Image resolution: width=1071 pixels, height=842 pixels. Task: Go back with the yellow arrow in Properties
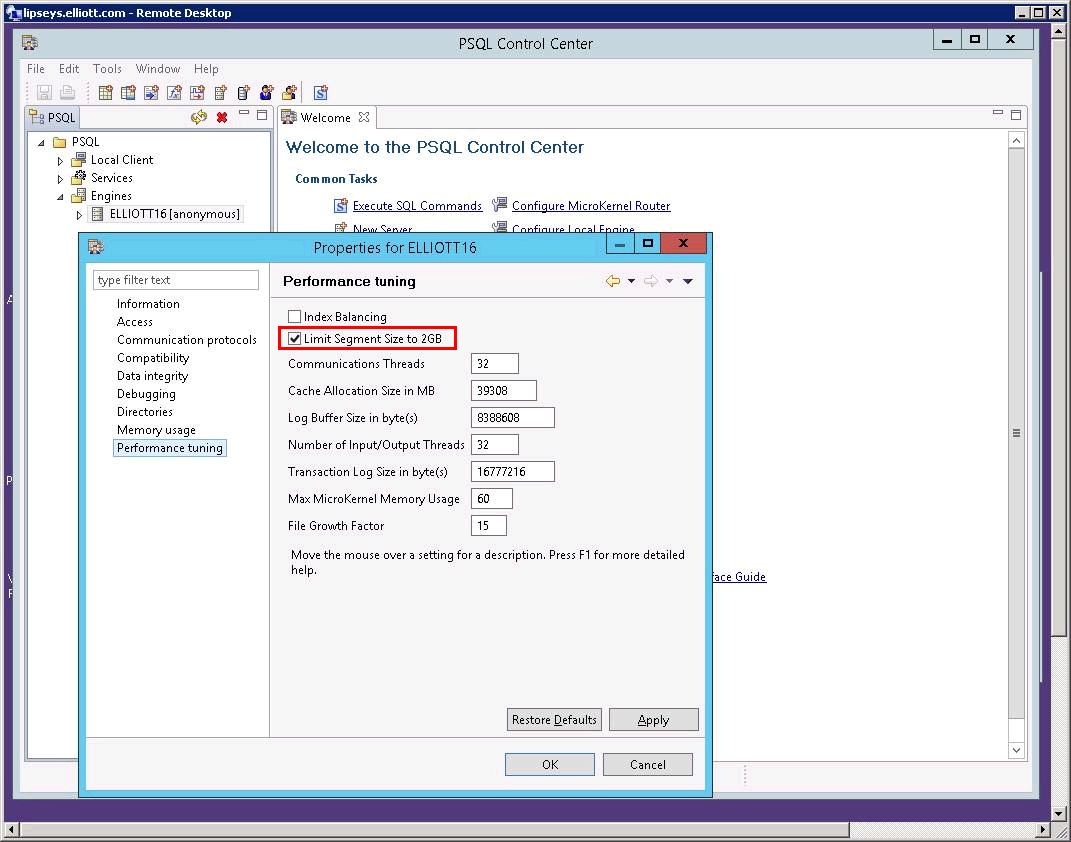click(613, 281)
